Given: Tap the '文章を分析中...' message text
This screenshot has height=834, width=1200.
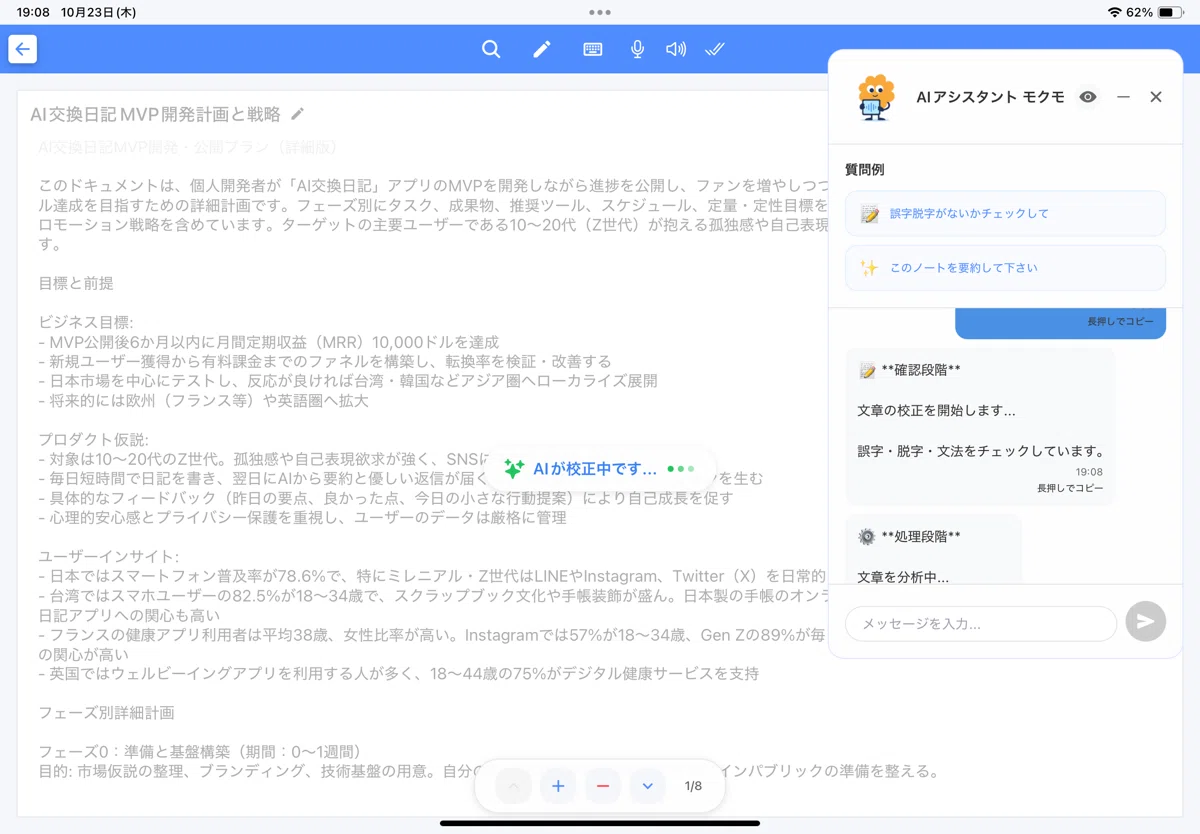Looking at the screenshot, I should (x=903, y=576).
